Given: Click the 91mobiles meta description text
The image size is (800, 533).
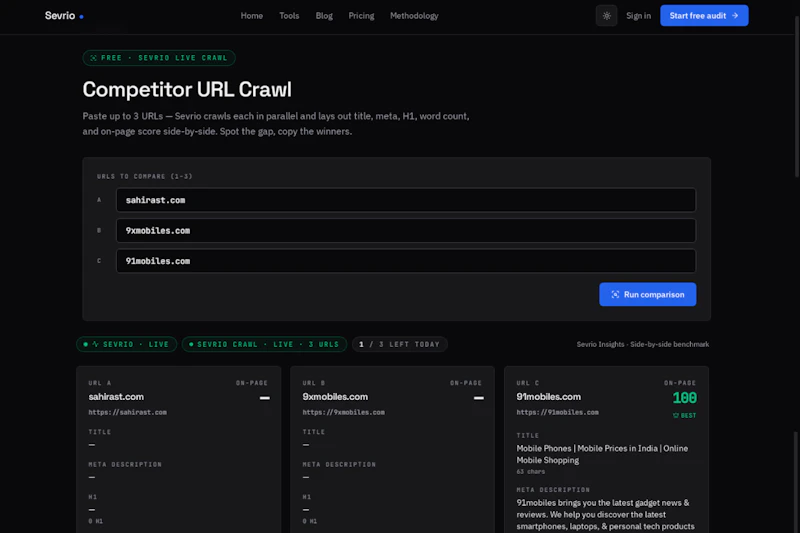Looking at the screenshot, I should [x=606, y=515].
